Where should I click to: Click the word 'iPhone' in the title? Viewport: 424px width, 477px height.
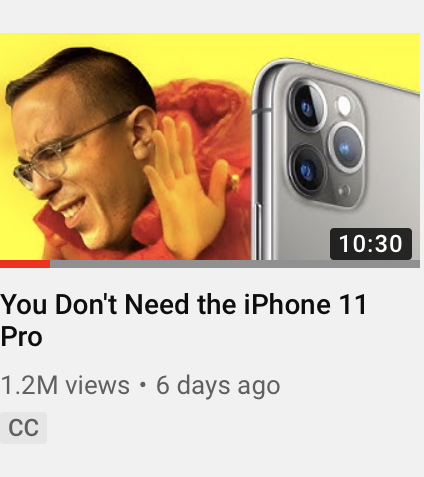point(287,305)
